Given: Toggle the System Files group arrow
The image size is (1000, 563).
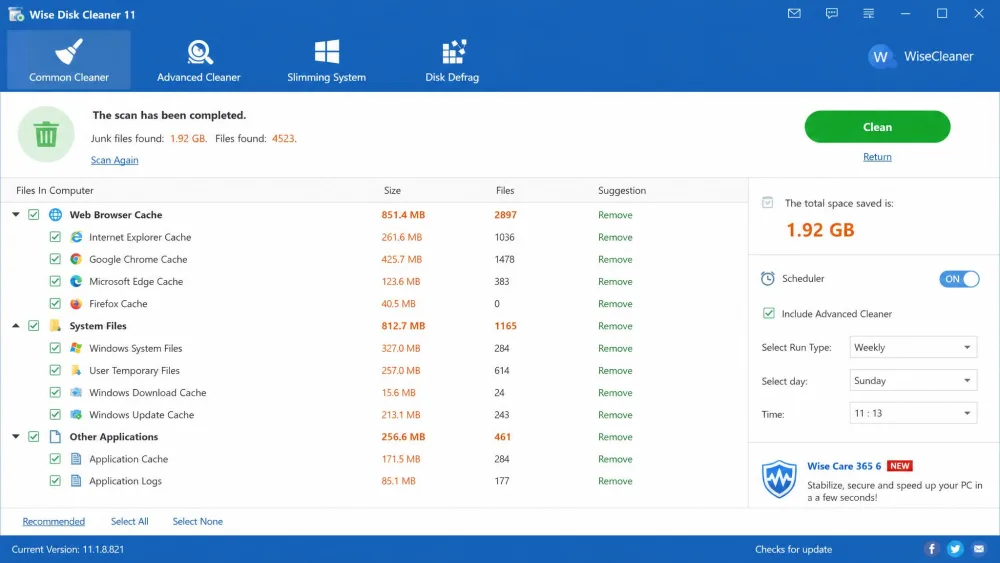Looking at the screenshot, I should tap(16, 326).
